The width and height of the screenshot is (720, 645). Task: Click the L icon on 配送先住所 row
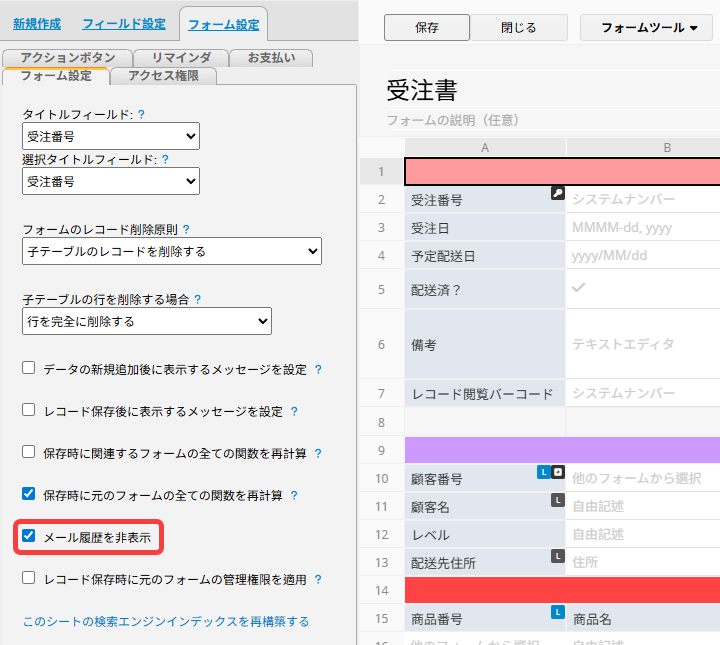pyautogui.click(x=558, y=555)
